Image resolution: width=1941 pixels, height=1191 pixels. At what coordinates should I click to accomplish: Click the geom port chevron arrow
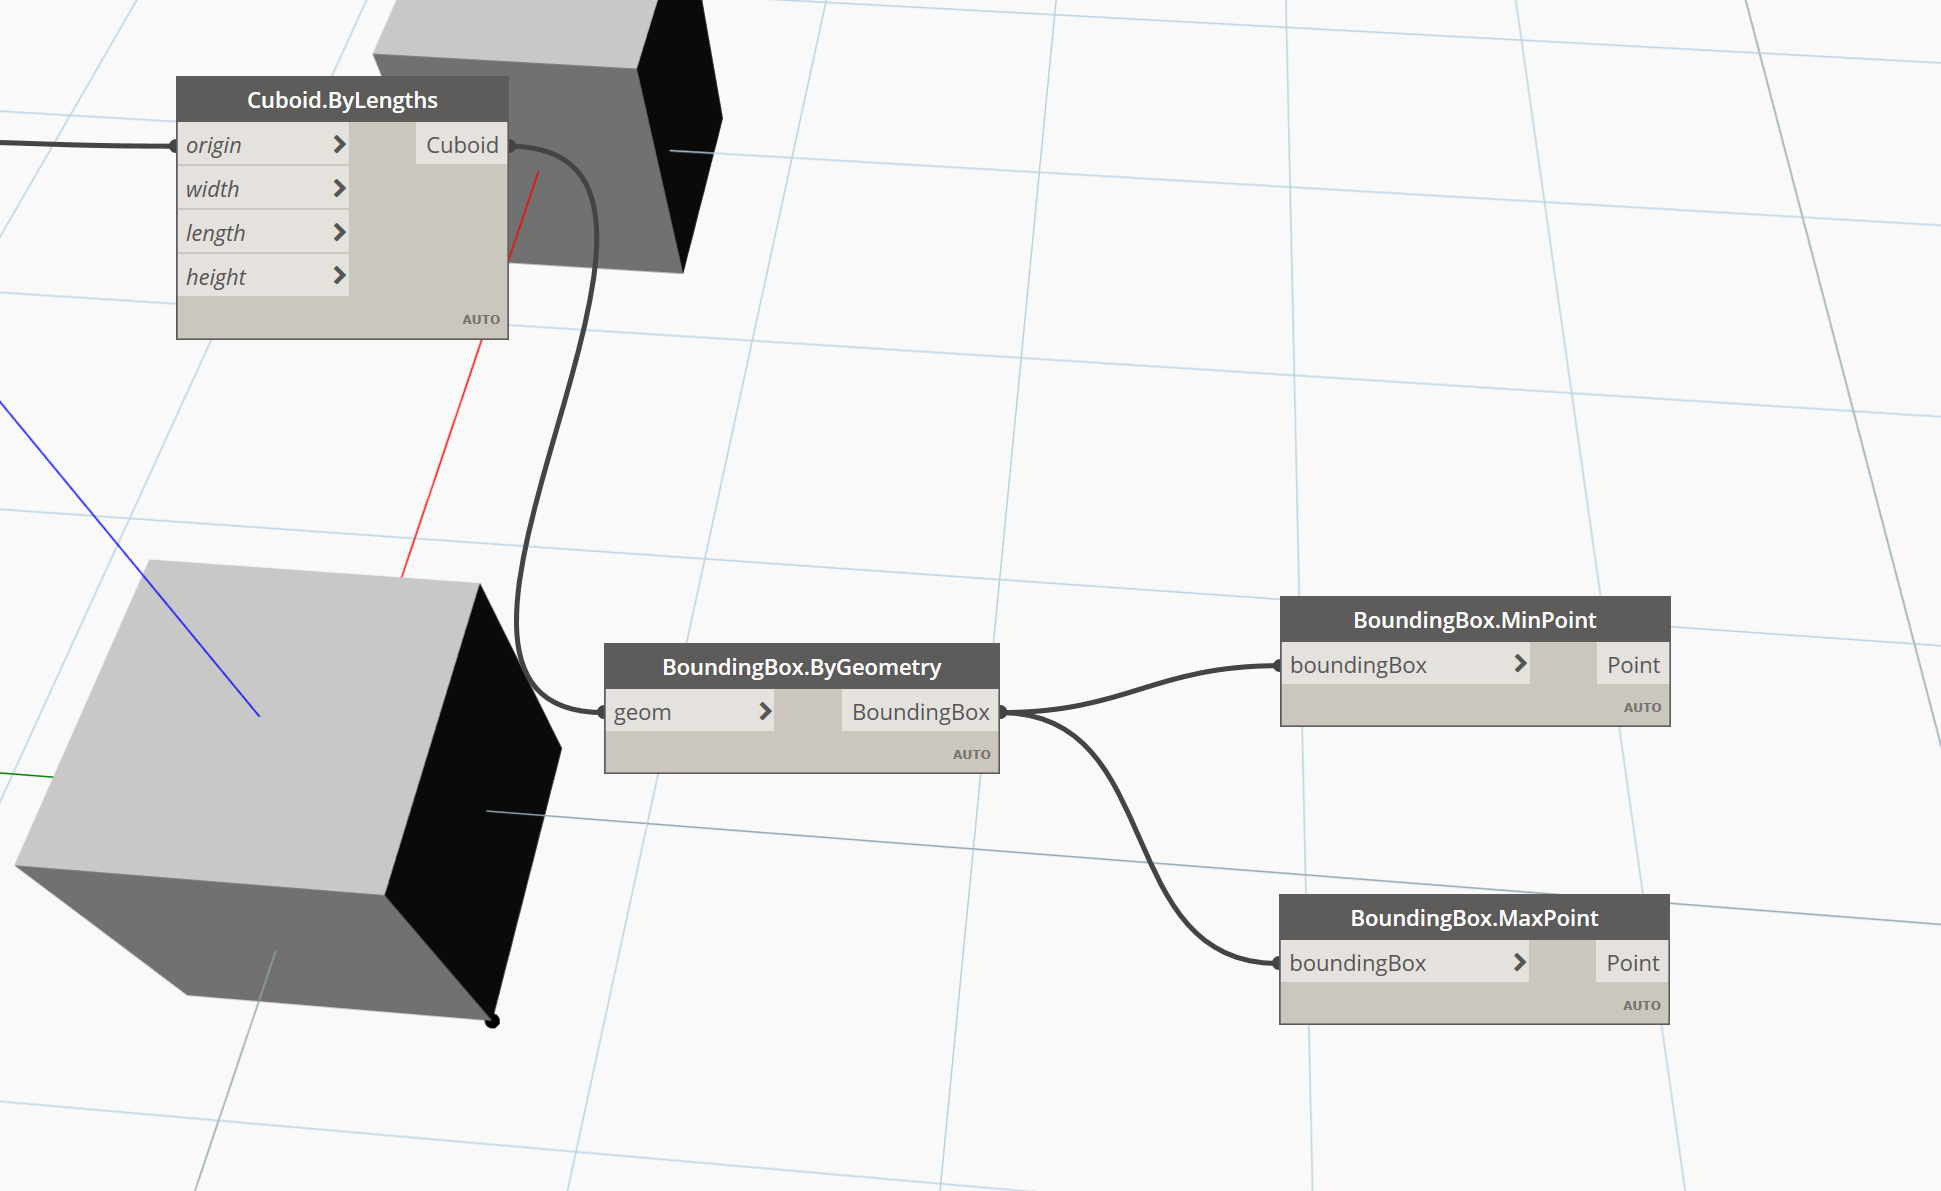(x=765, y=711)
